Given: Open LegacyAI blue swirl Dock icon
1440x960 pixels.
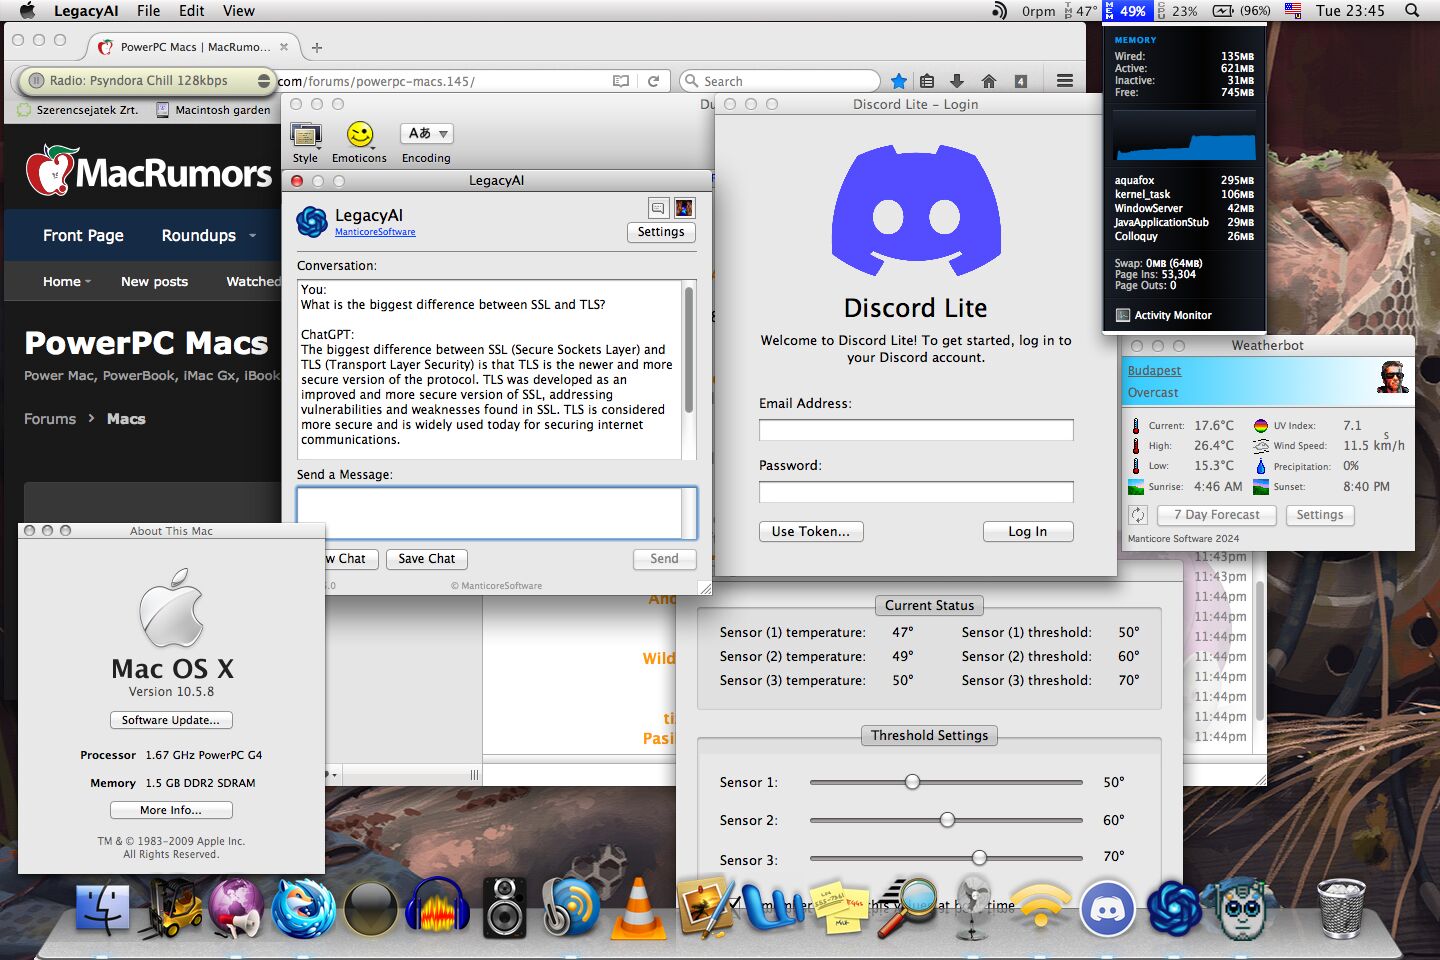Looking at the screenshot, I should 1174,908.
